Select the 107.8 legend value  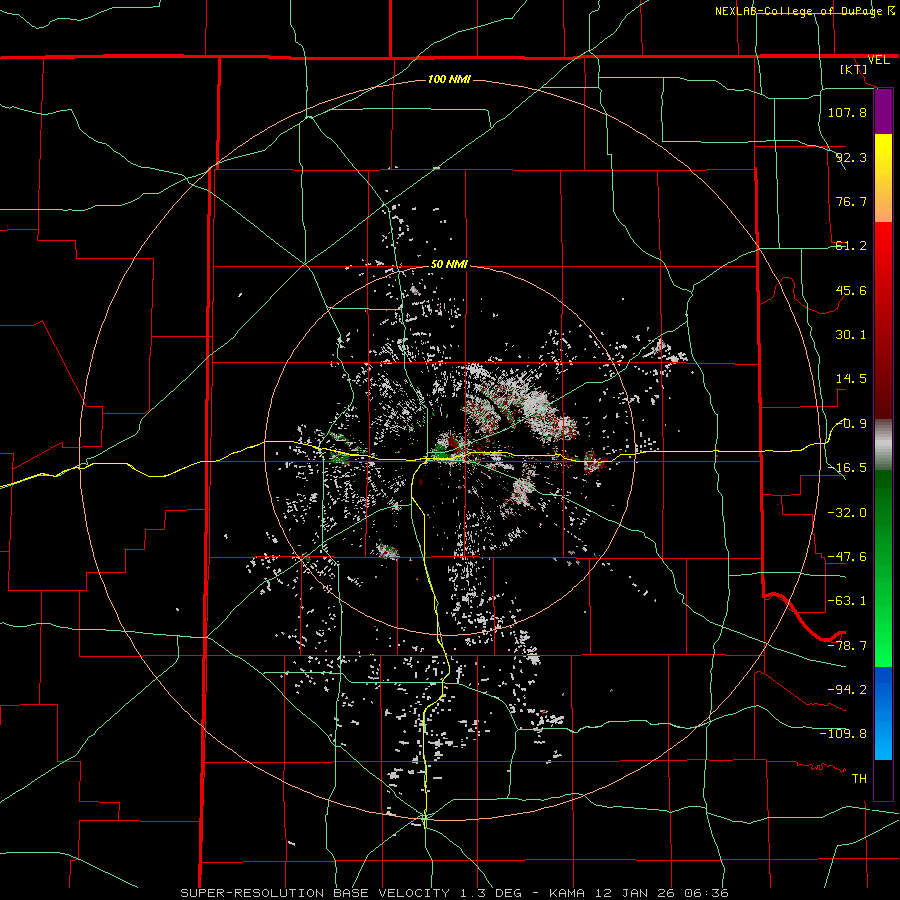[847, 112]
